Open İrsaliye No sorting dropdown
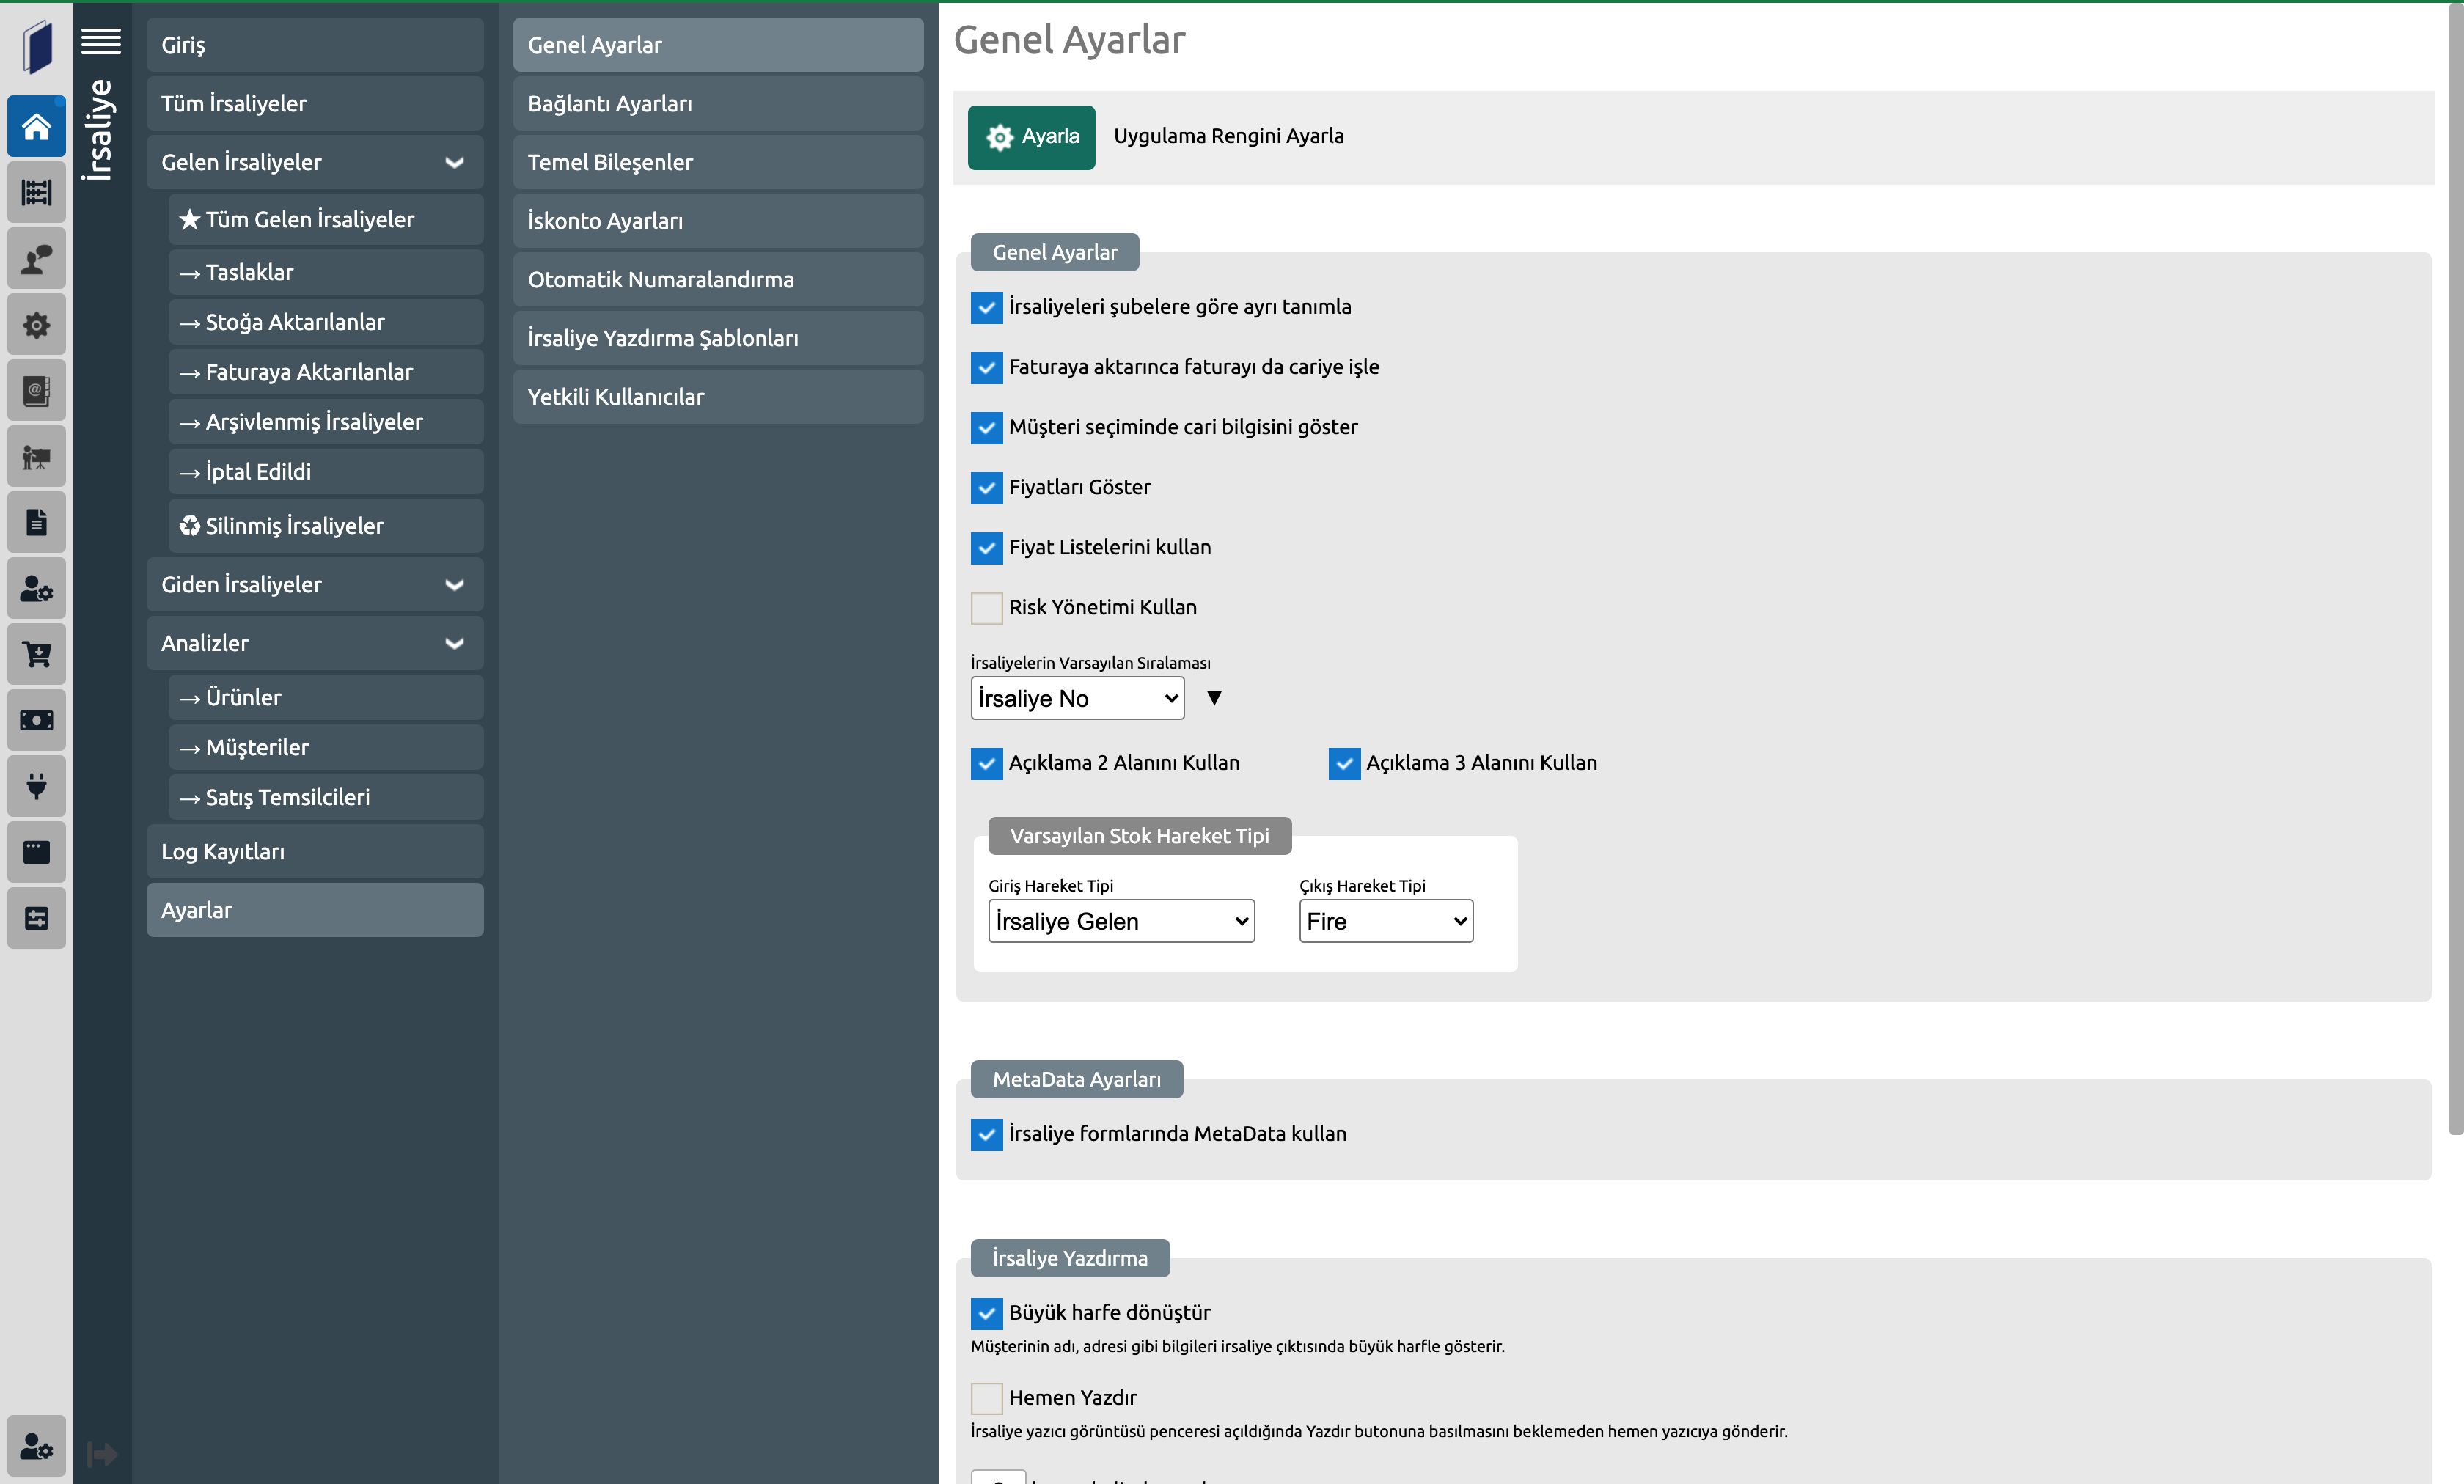 click(1077, 699)
